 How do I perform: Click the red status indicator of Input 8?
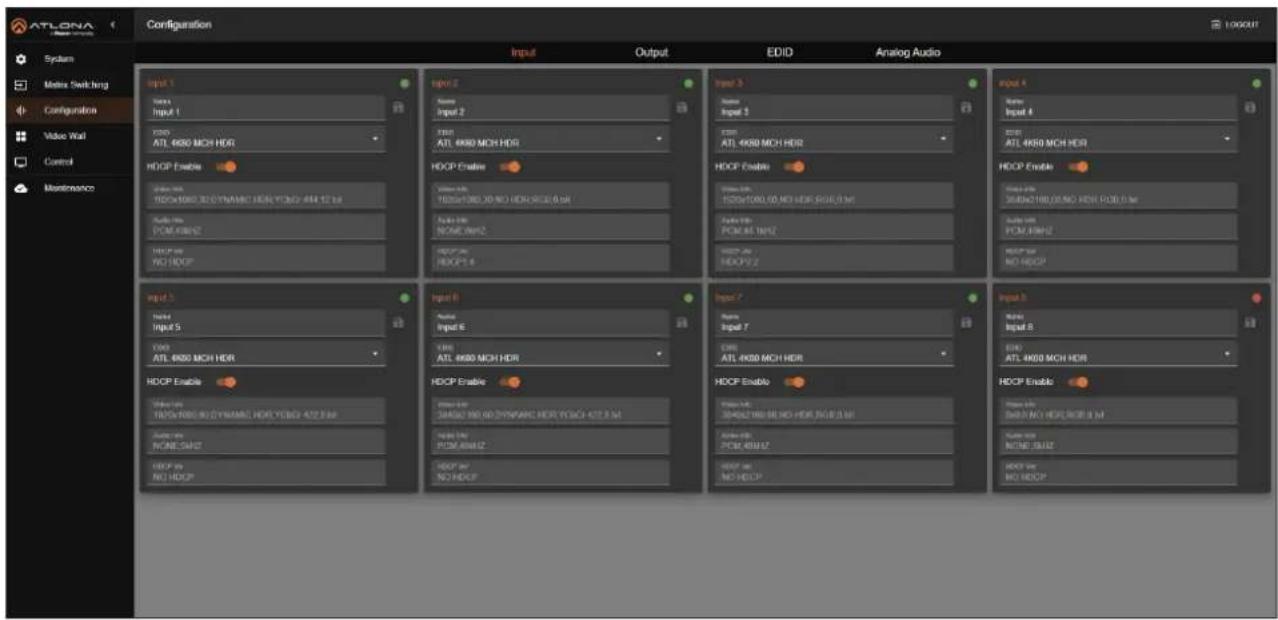coord(1256,298)
